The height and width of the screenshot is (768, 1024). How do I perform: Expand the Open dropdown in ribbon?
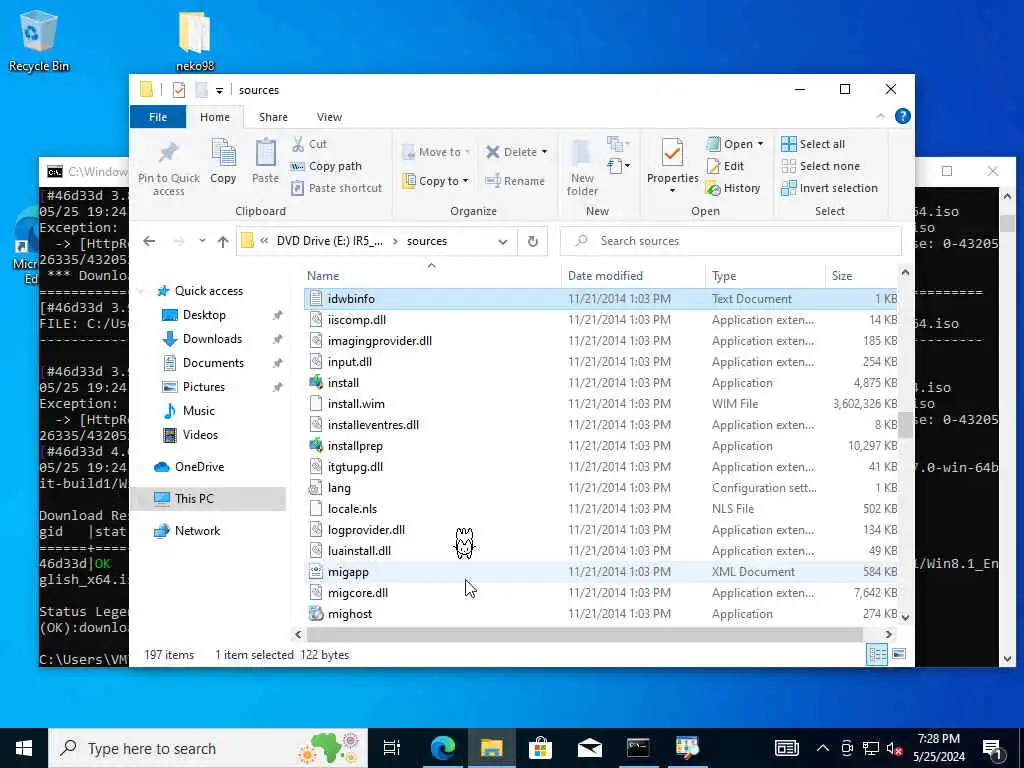760,144
